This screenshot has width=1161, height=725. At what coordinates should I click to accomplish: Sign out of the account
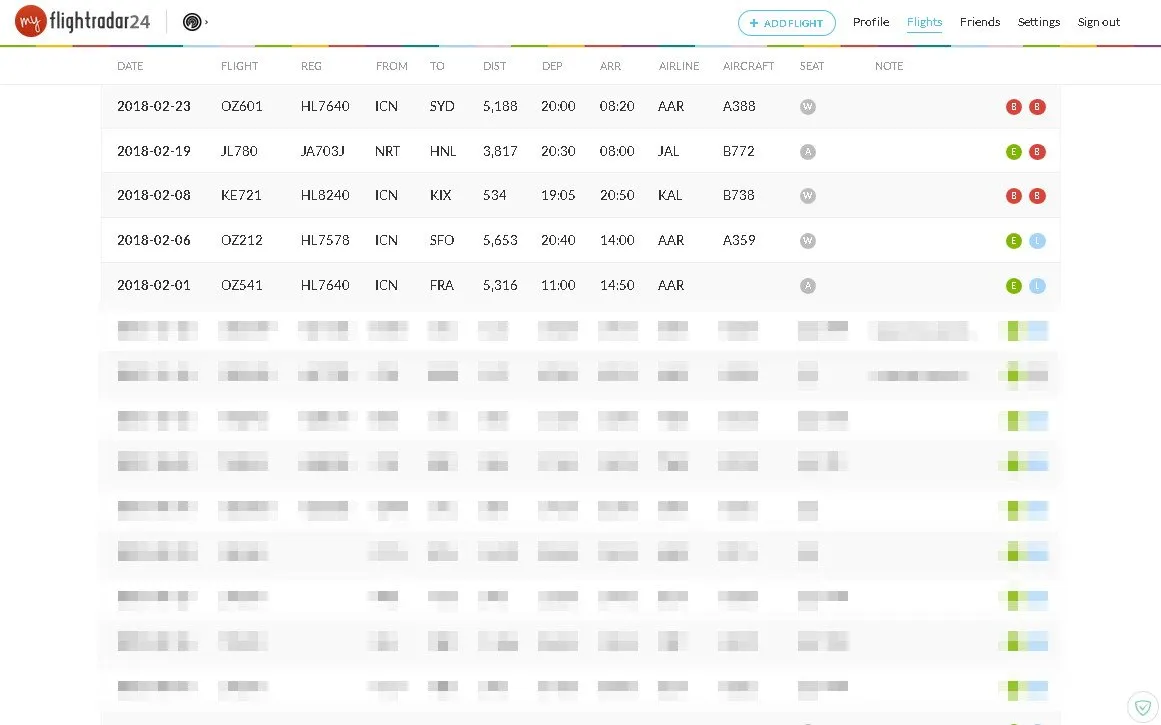tap(1099, 22)
